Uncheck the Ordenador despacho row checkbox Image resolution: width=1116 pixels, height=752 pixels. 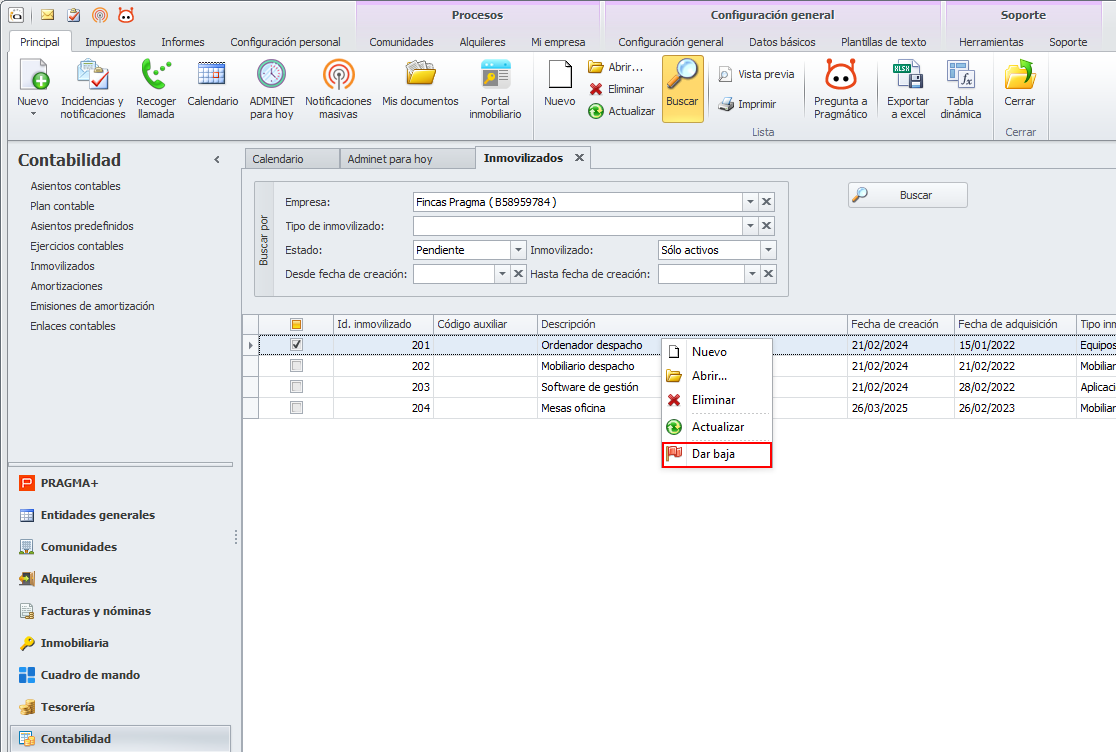pyautogui.click(x=296, y=345)
